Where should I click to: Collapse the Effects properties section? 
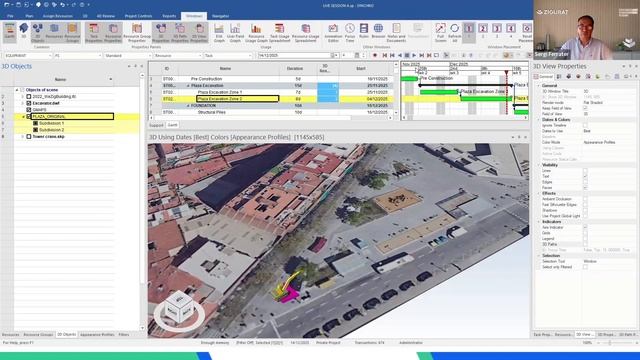[x=539, y=193]
